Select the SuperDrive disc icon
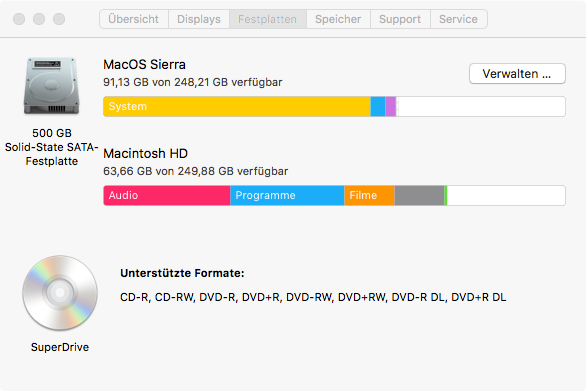This screenshot has height=391, width=586. [60, 293]
